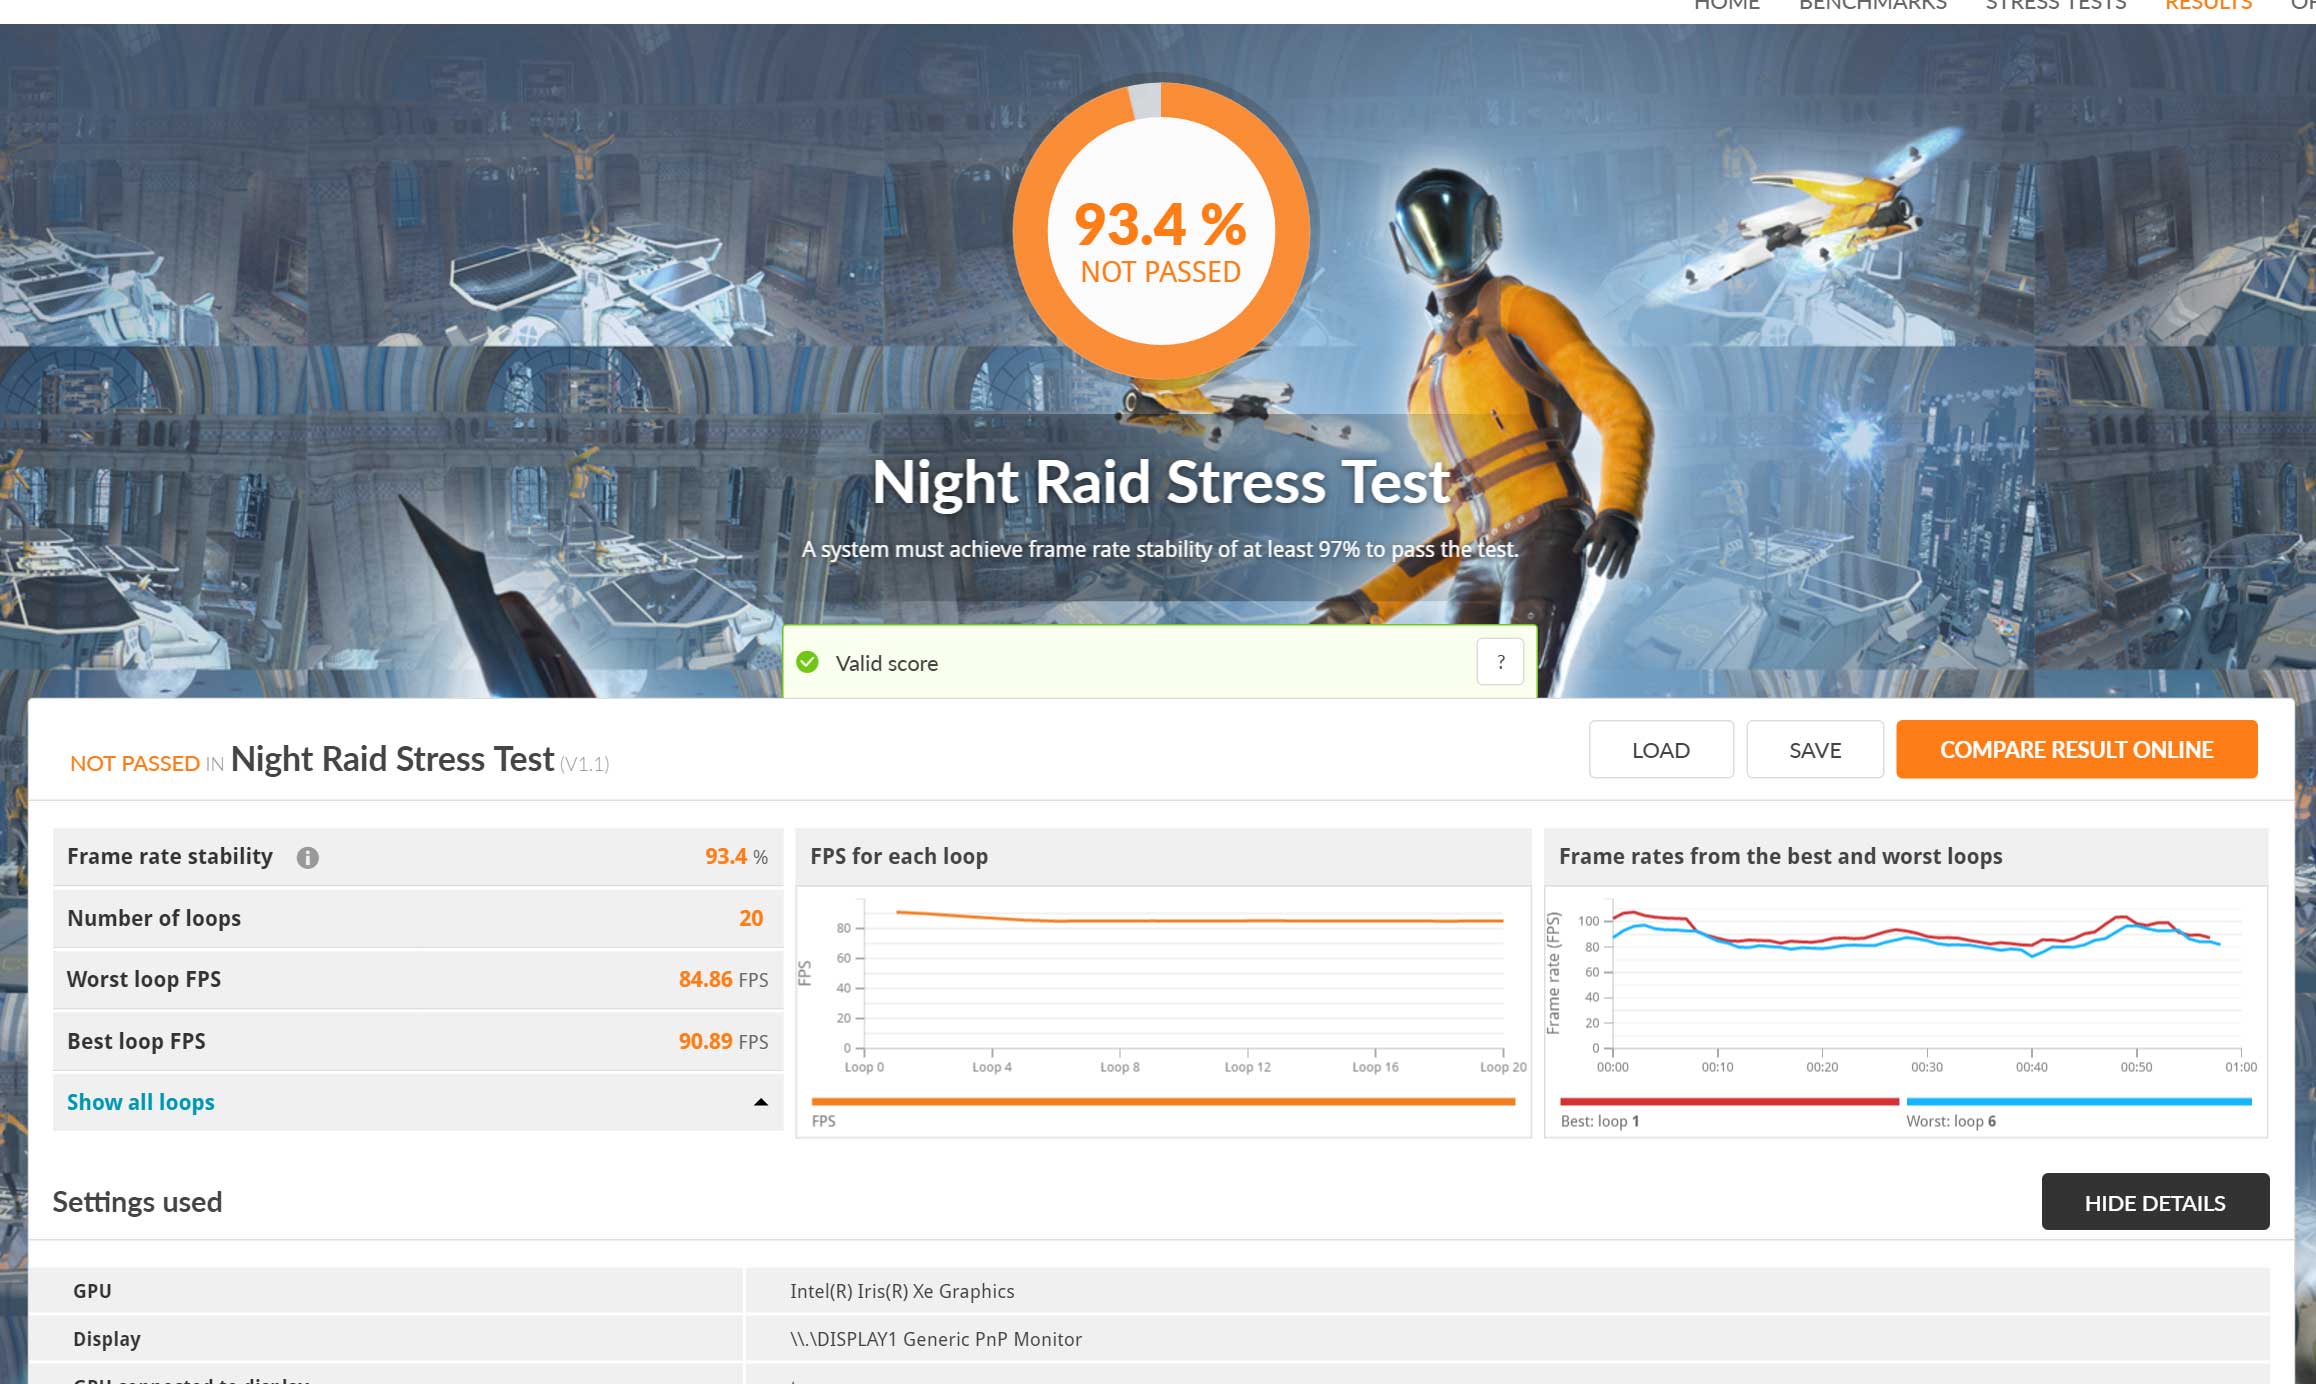Select the Number of loops value 20

[x=751, y=918]
